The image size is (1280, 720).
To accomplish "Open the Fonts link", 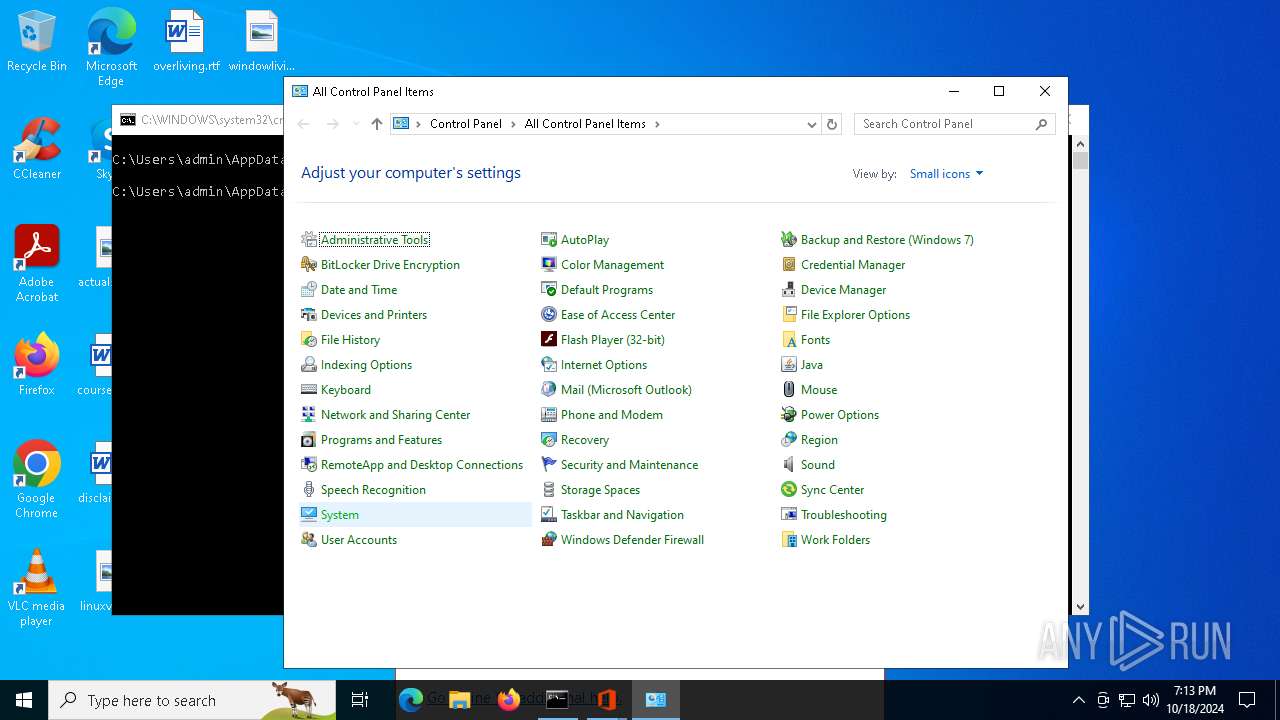I will (x=816, y=340).
